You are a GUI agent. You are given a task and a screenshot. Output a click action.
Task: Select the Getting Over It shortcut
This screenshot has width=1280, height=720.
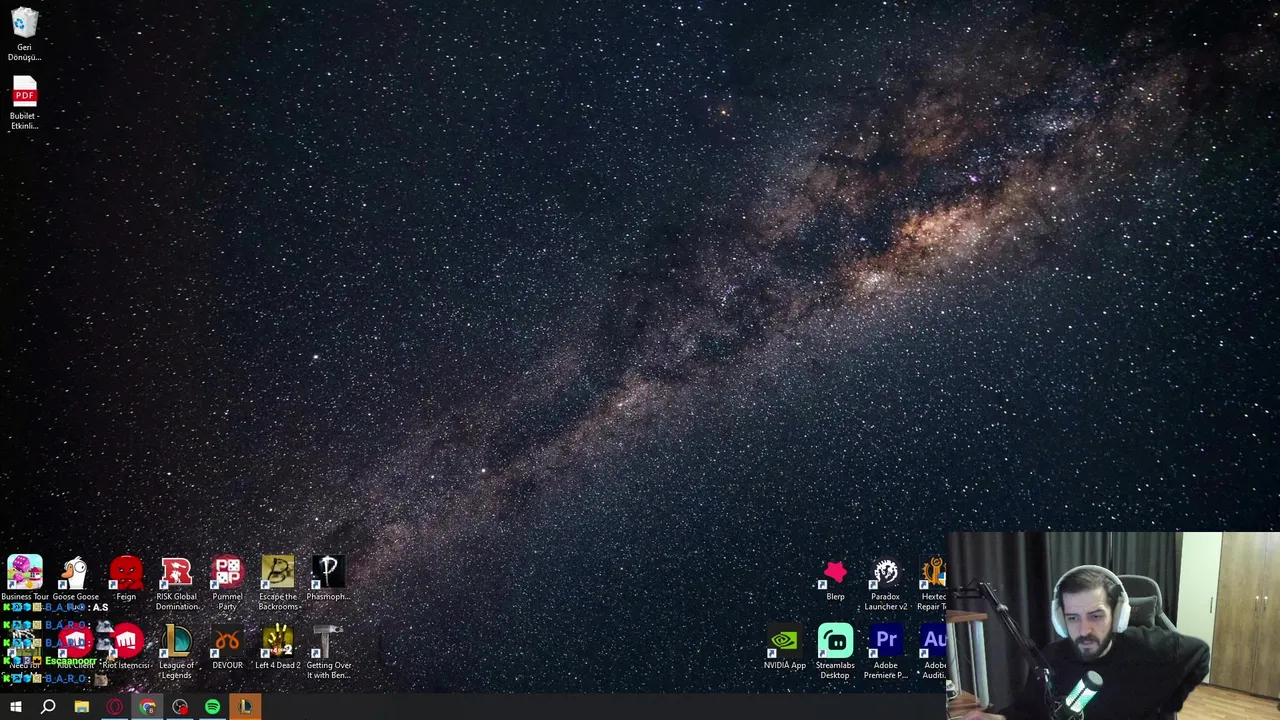click(328, 652)
